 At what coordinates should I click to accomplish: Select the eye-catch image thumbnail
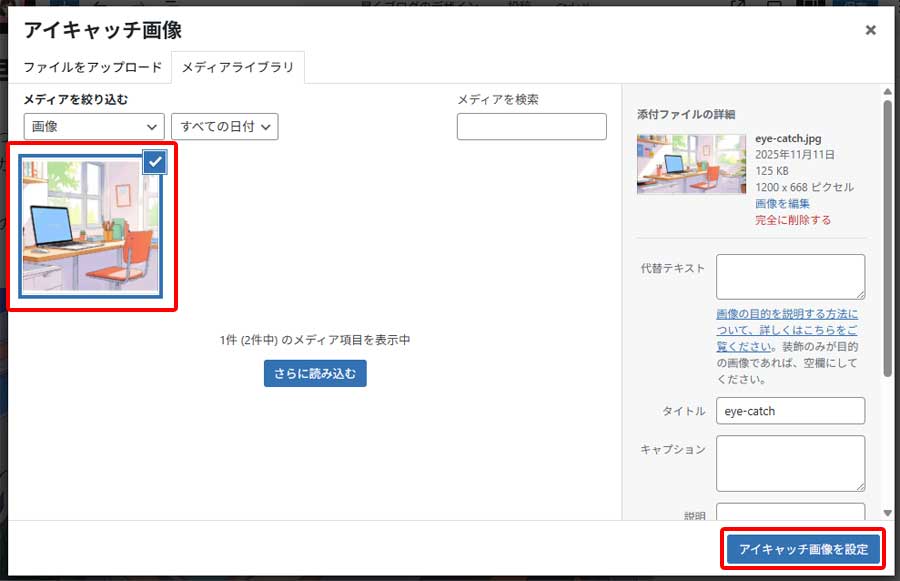click(x=90, y=227)
